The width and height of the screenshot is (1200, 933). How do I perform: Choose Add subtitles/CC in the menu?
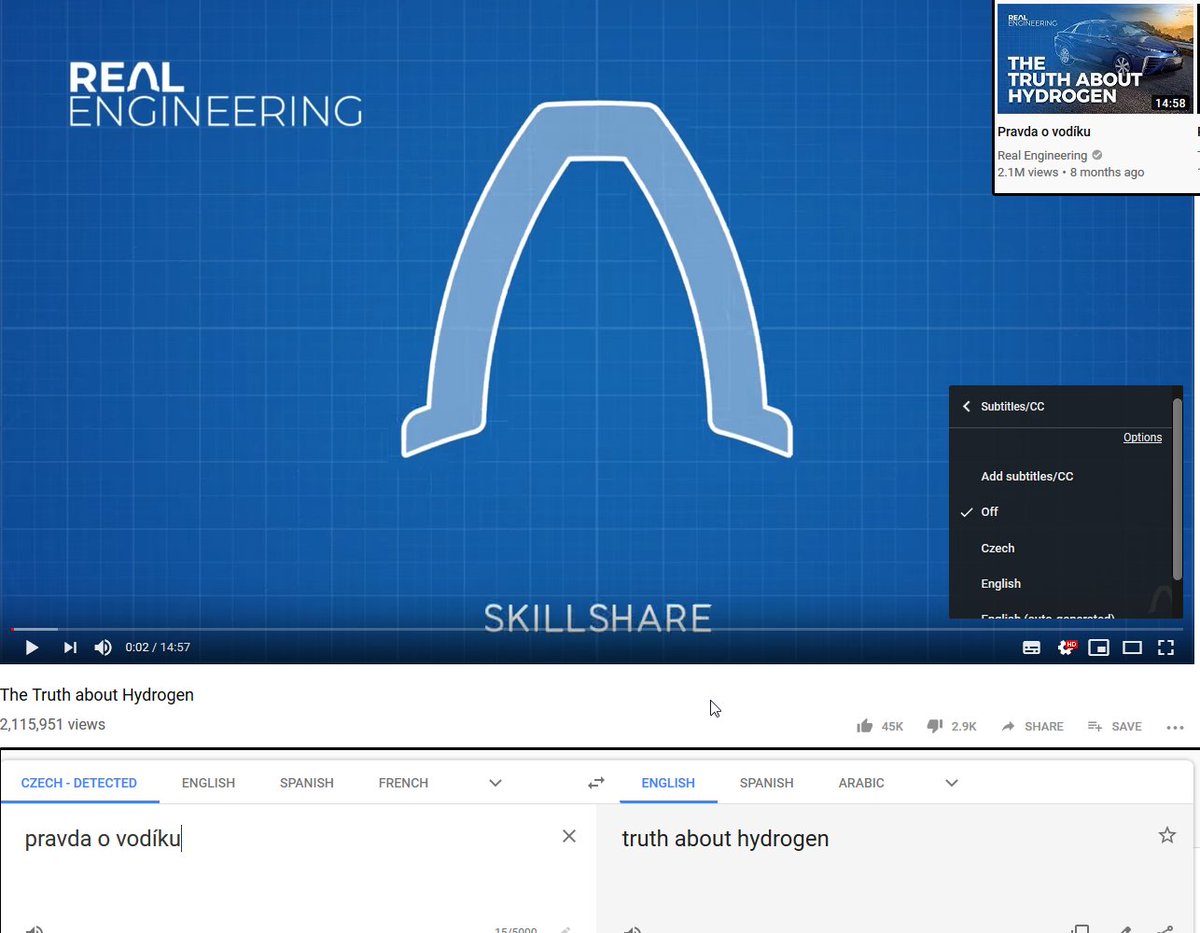[1027, 477]
